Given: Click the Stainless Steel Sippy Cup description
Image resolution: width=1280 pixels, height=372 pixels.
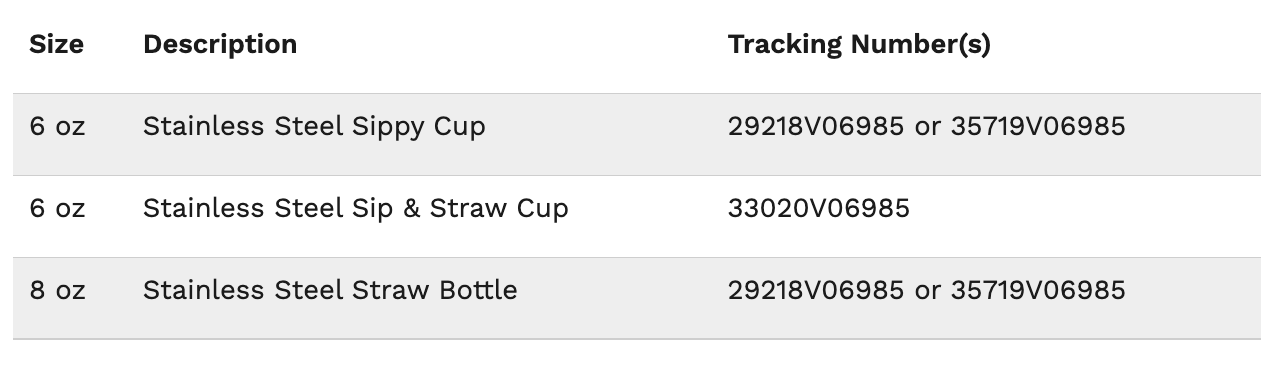Looking at the screenshot, I should 314,127.
